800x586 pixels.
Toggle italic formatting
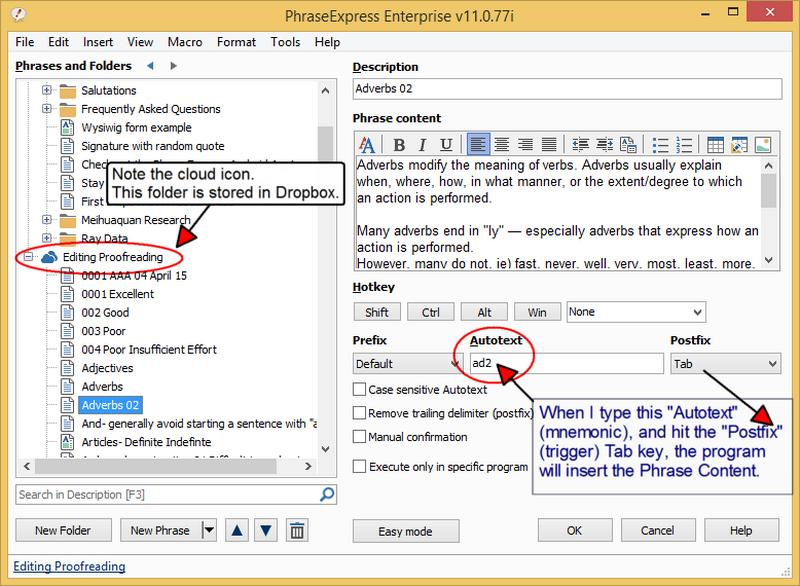(422, 145)
